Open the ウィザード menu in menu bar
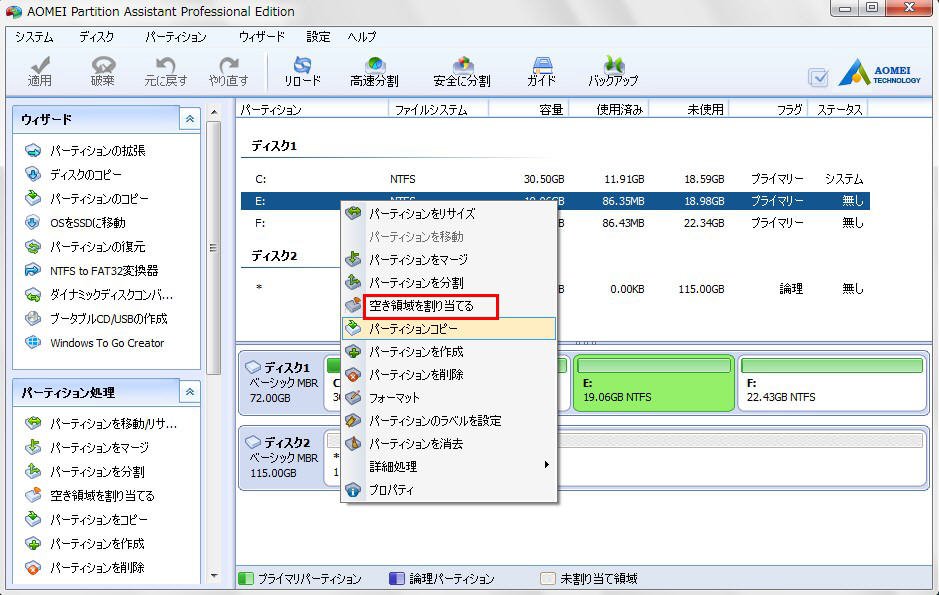The height and width of the screenshot is (595, 939). pos(262,37)
